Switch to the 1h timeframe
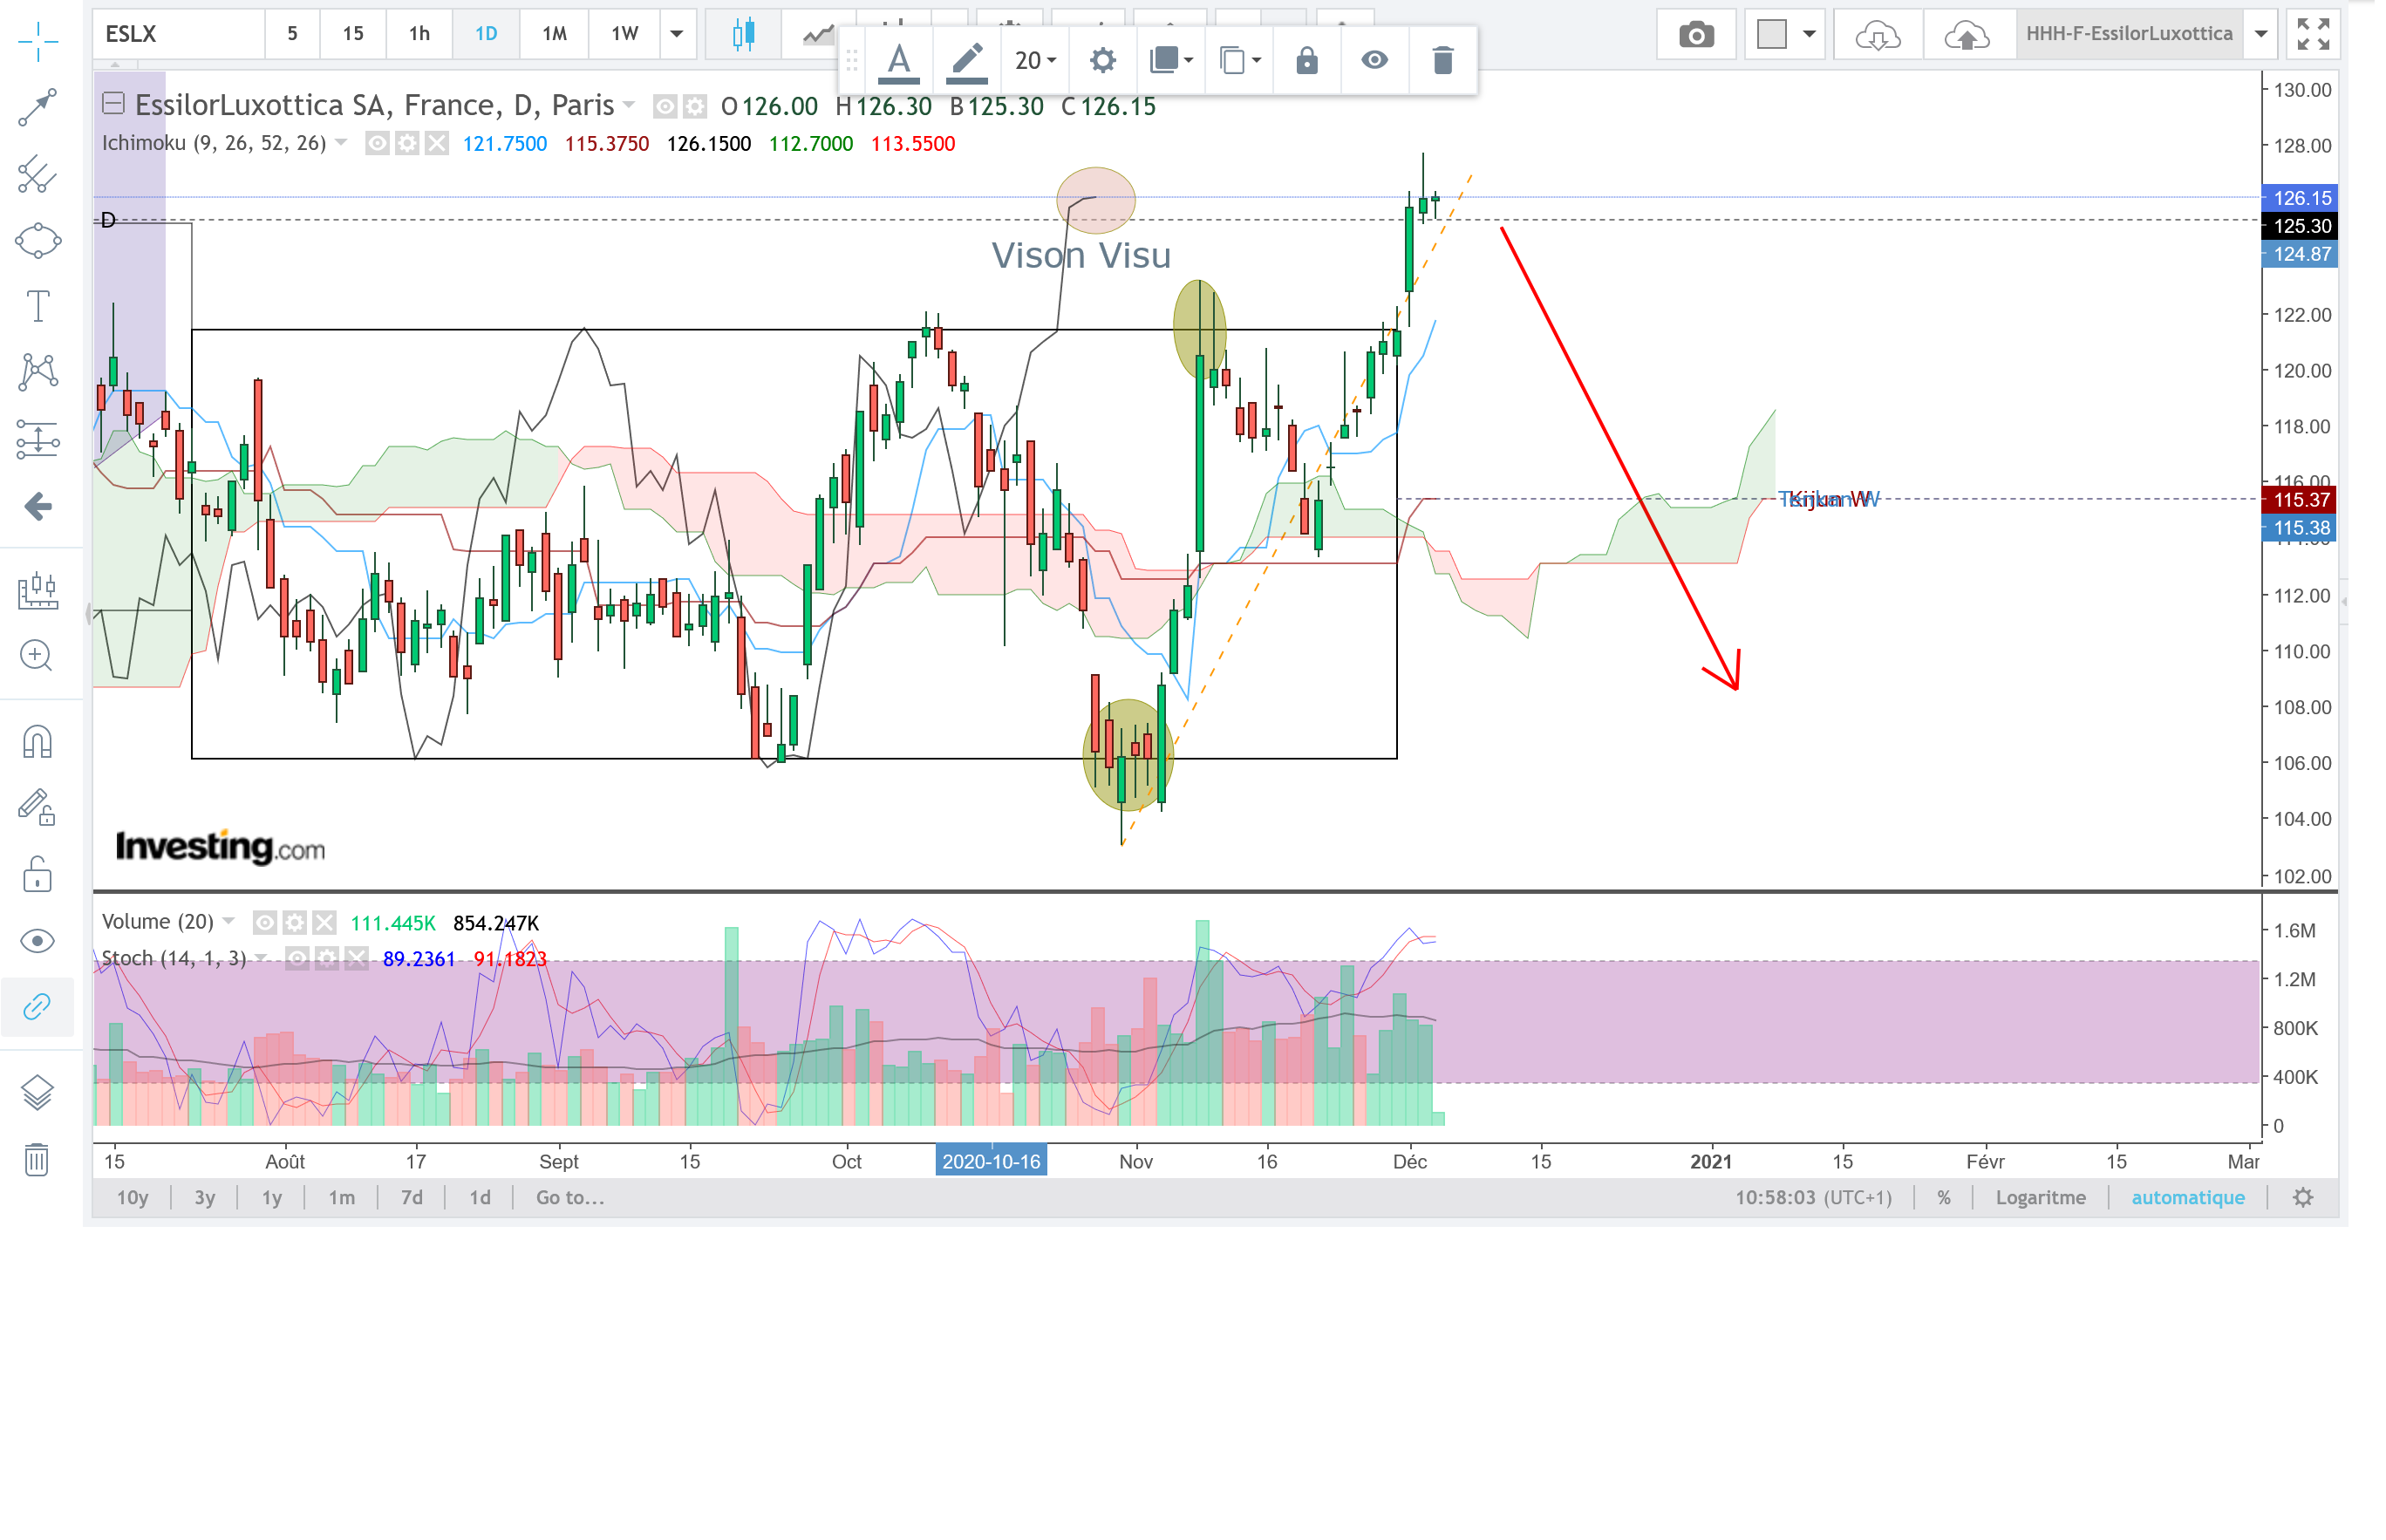Screen dimensions: 2386x1540 click(419, 34)
